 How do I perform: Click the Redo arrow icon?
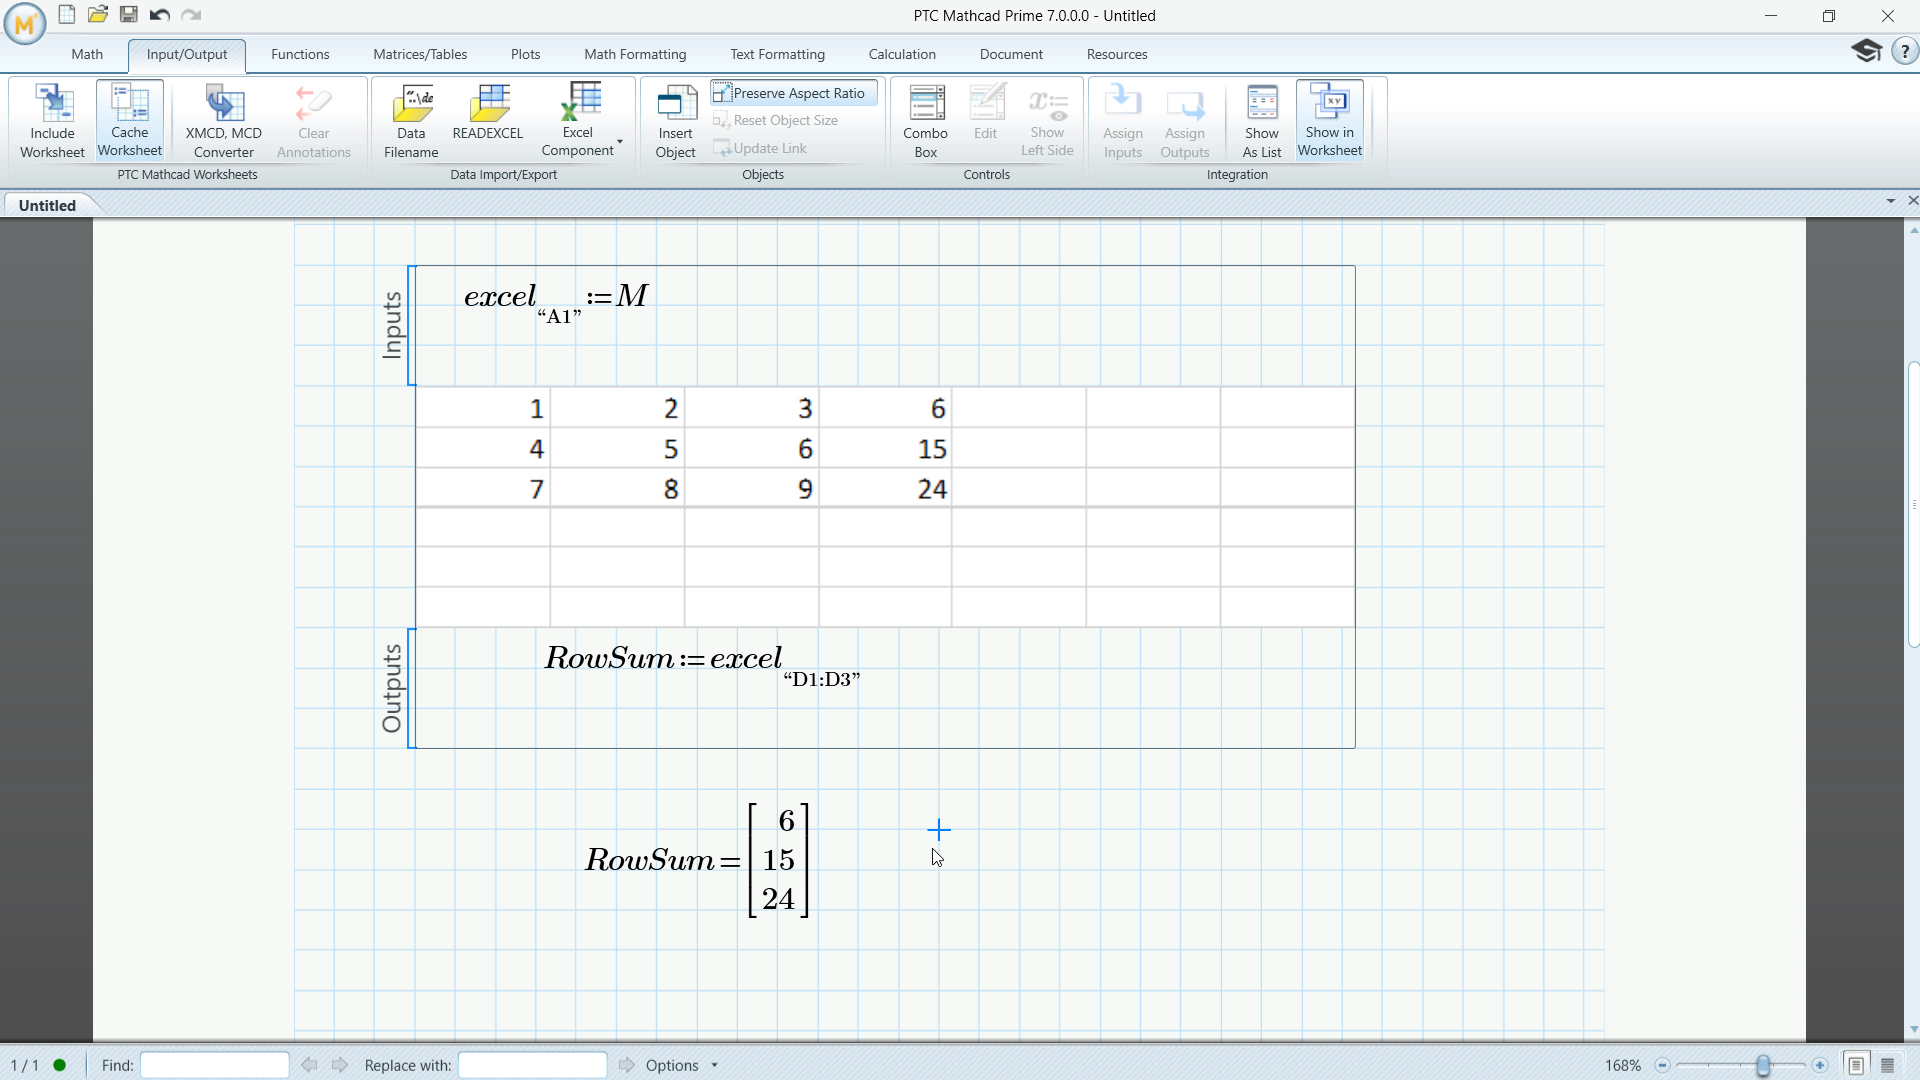pyautogui.click(x=191, y=14)
